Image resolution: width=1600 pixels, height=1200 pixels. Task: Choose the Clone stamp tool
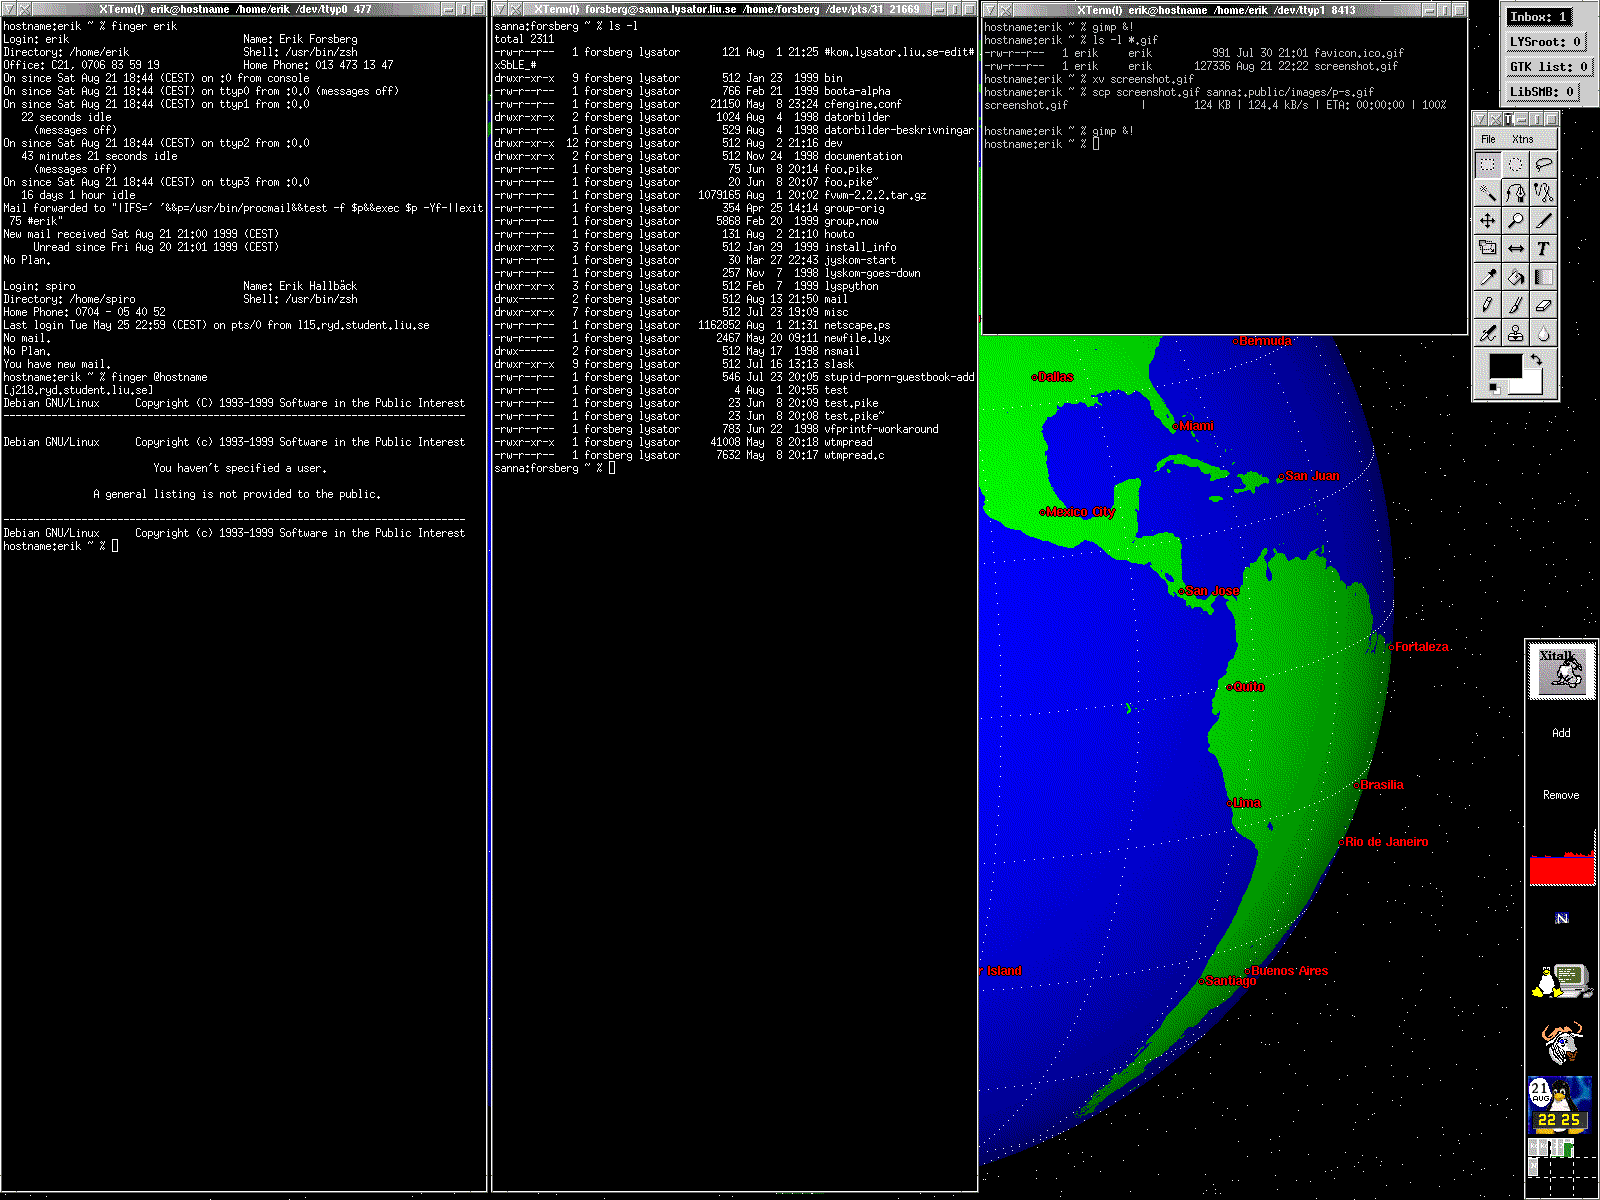coord(1516,333)
